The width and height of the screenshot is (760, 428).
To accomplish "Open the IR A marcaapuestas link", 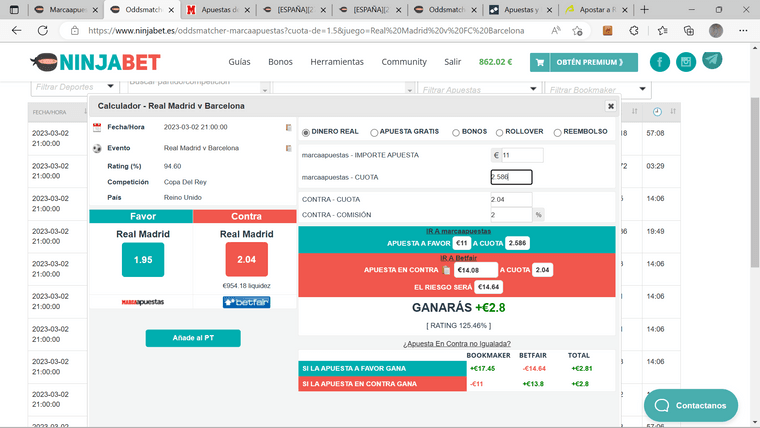I will click(x=458, y=231).
